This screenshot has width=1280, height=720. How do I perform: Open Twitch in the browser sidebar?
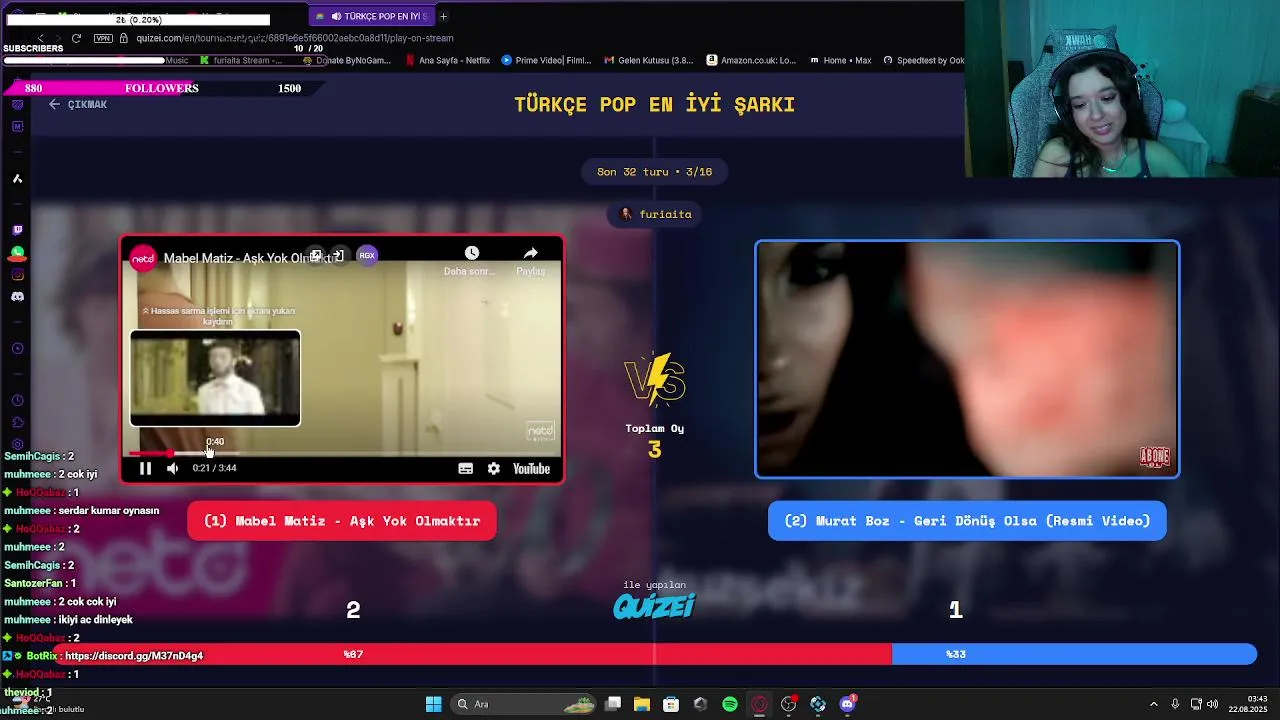[x=17, y=230]
